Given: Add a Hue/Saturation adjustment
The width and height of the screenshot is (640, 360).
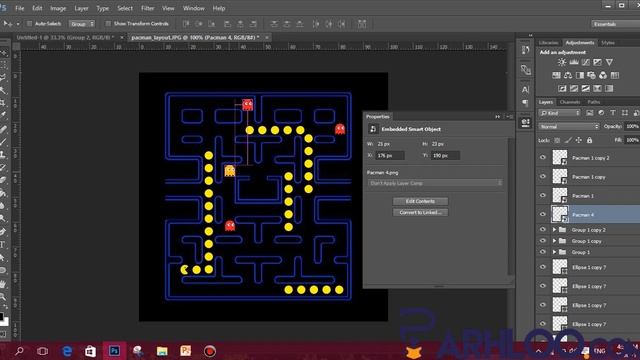Looking at the screenshot, I should click(556, 75).
